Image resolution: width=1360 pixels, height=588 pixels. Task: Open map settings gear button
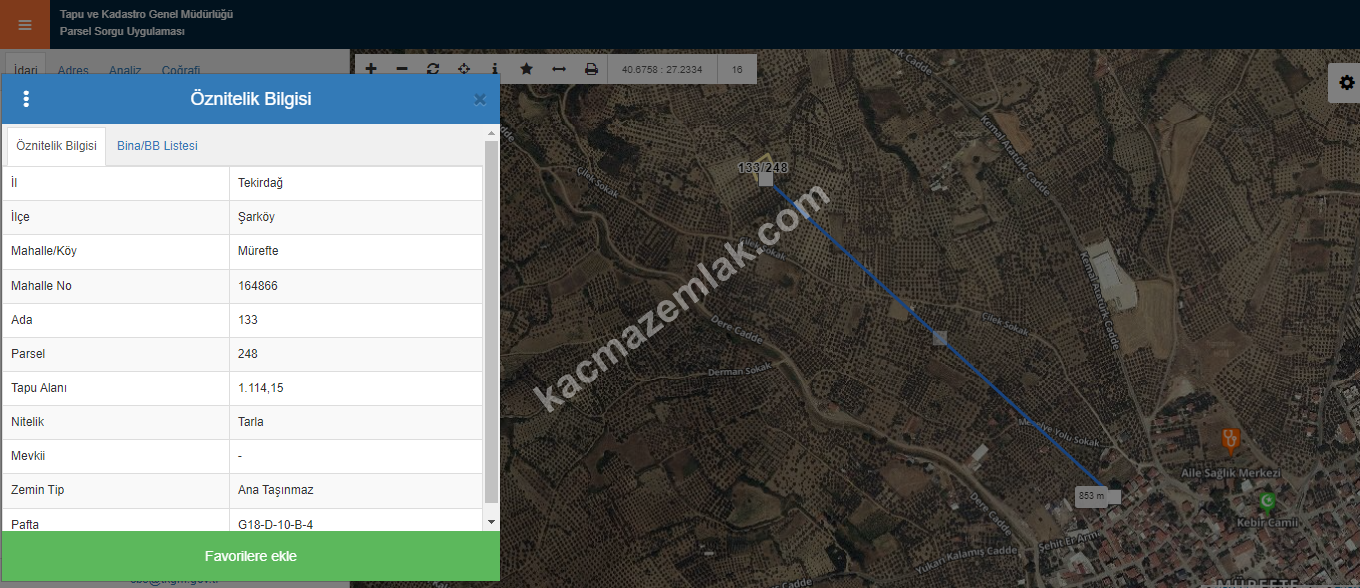coord(1345,83)
